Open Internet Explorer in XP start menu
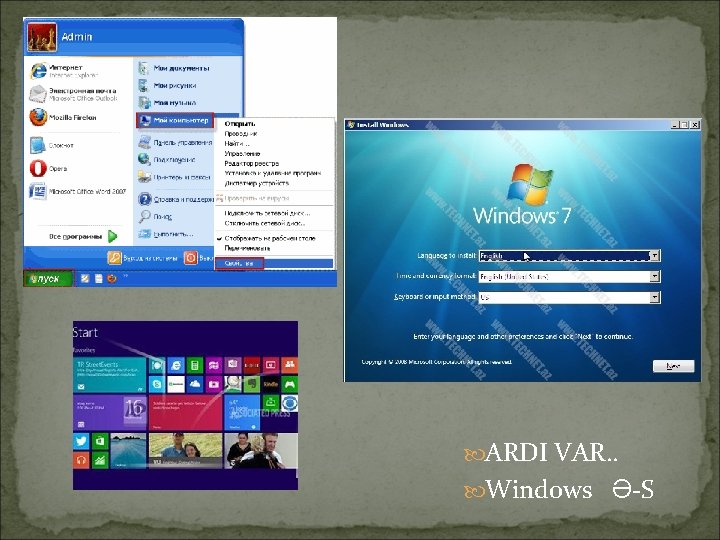The image size is (720, 540). [x=64, y=71]
